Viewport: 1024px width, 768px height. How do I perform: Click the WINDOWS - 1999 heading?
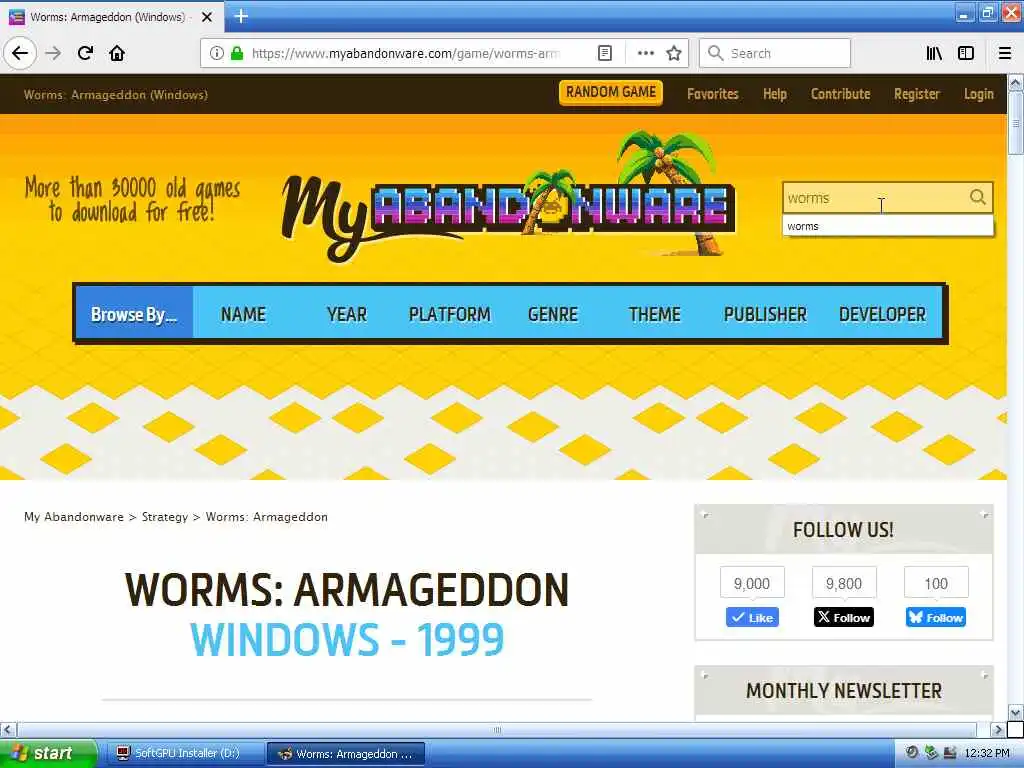click(347, 639)
